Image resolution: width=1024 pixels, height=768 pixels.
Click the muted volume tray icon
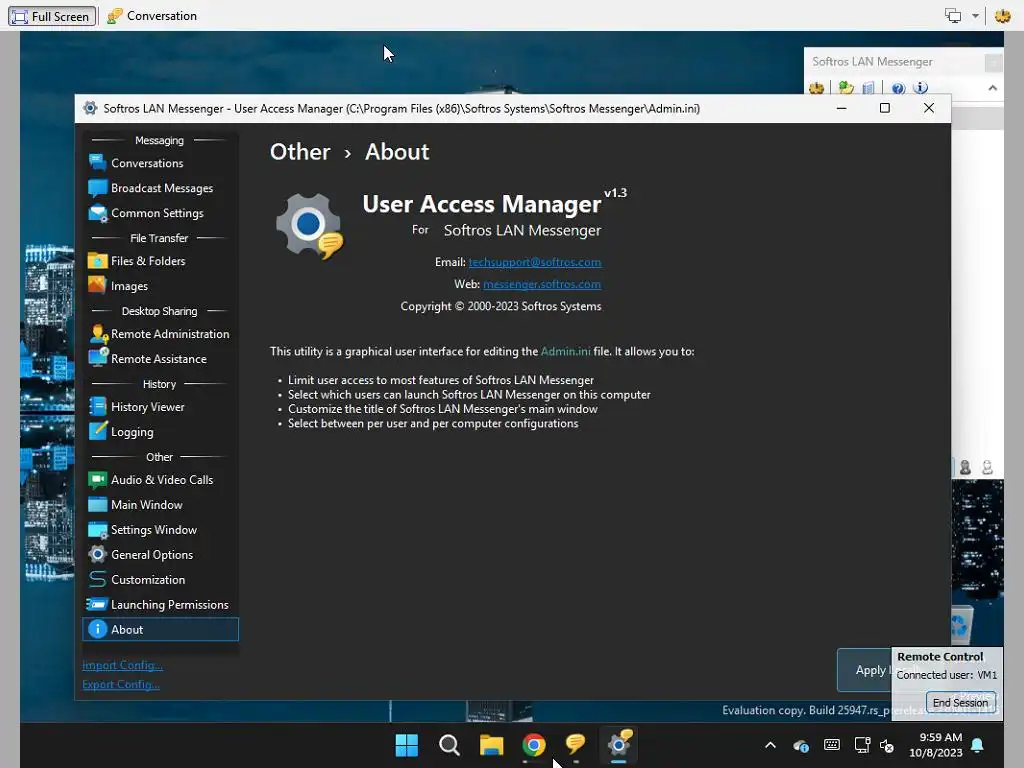[x=887, y=745]
